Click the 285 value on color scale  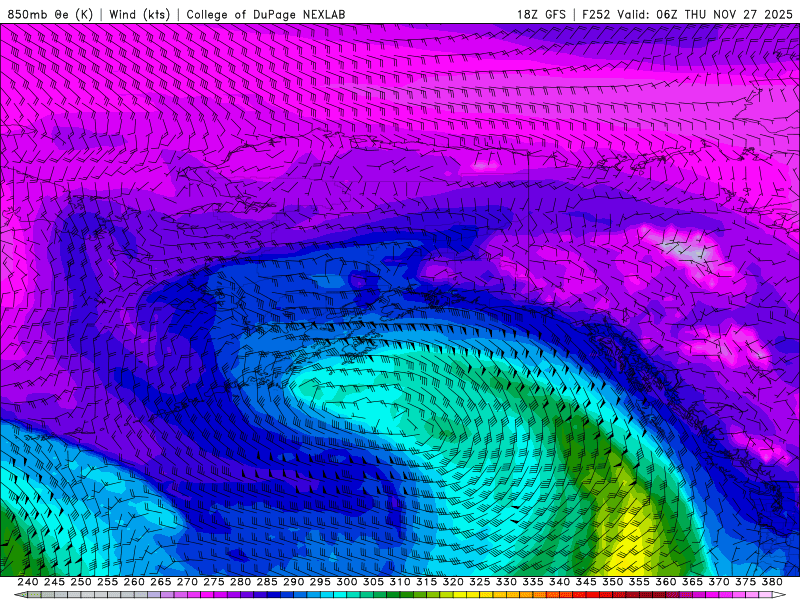tap(267, 582)
